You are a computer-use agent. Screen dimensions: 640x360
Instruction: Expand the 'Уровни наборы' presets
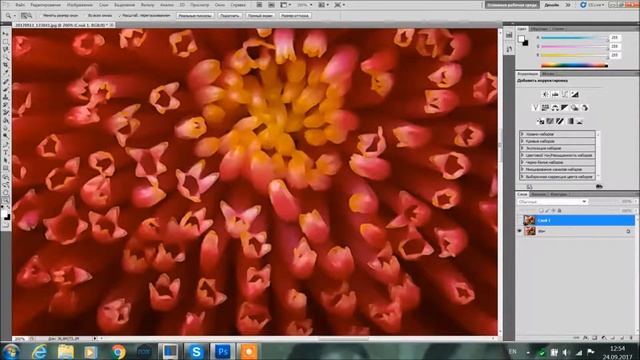[x=522, y=134]
